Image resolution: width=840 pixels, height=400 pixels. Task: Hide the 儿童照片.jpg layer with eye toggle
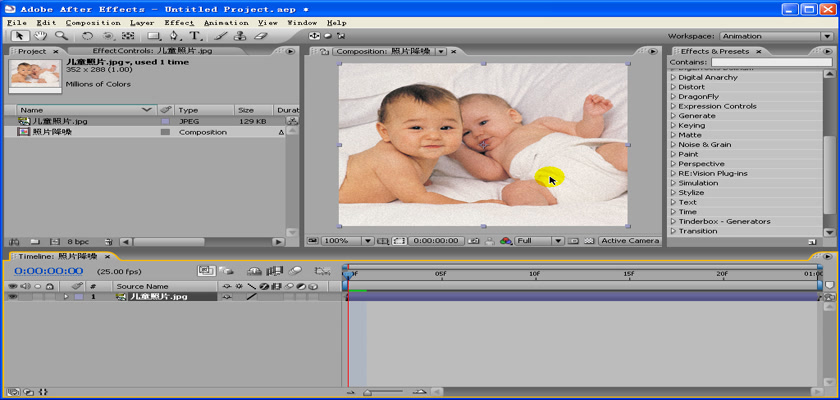pyautogui.click(x=13, y=297)
